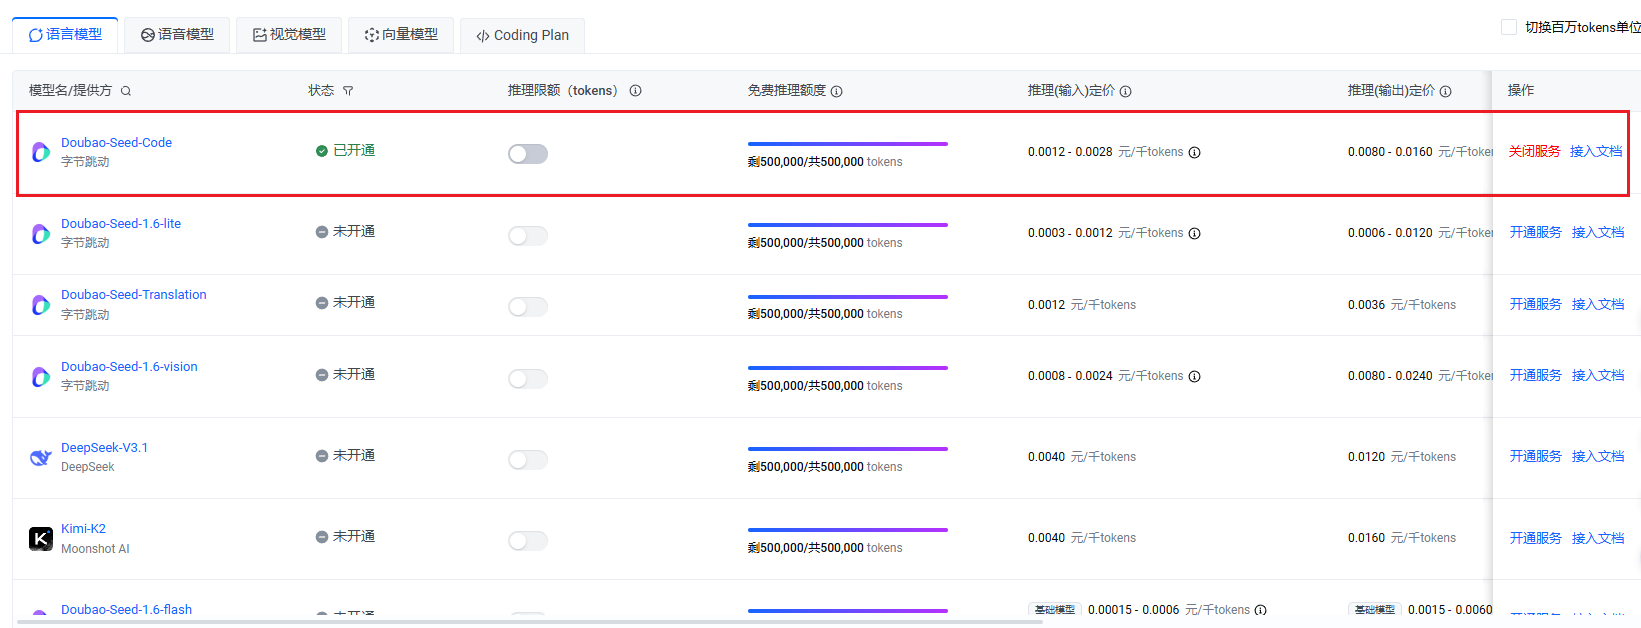
Task: Open the Doubao-Seed-Translation model link
Action: [x=134, y=295]
